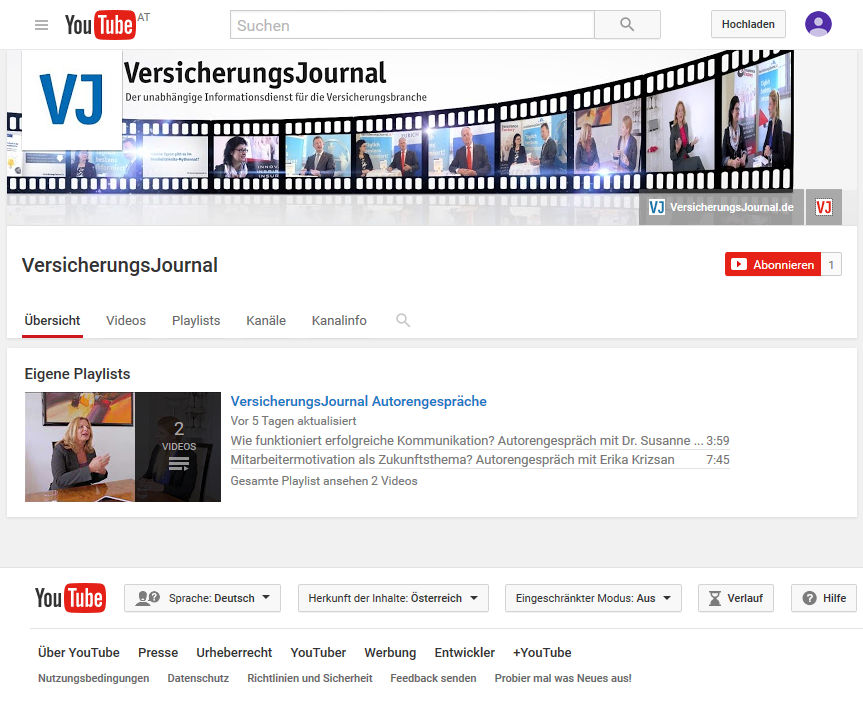Click the Feedback senden link
This screenshot has width=863, height=701.
pyautogui.click(x=433, y=678)
